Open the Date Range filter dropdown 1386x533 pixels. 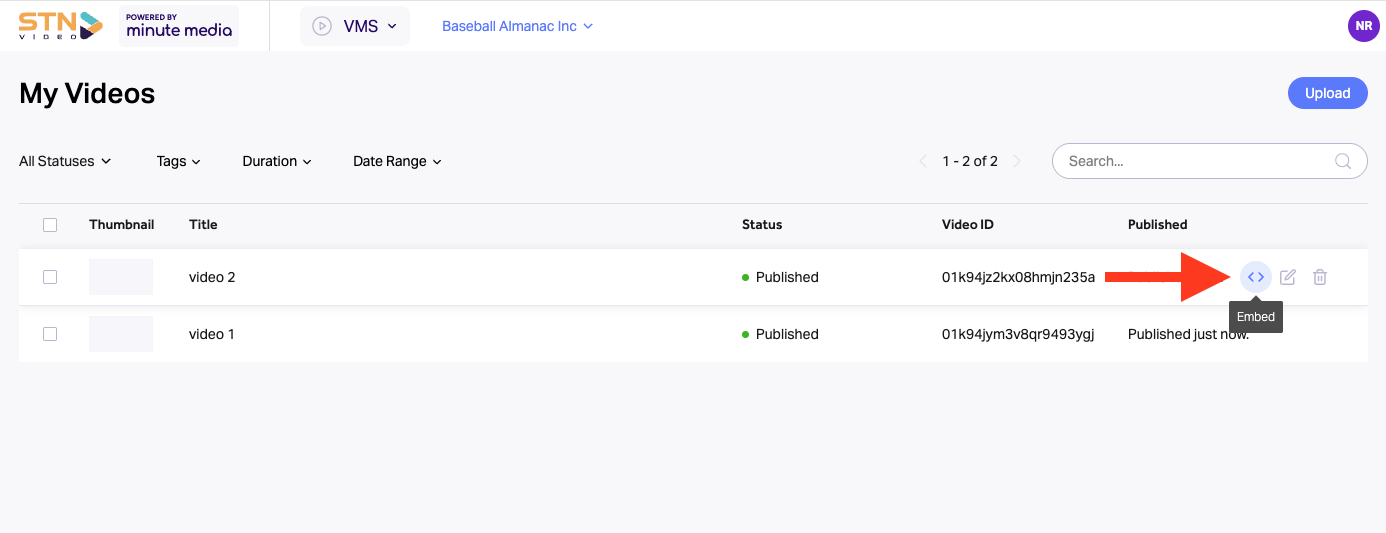pyautogui.click(x=397, y=161)
